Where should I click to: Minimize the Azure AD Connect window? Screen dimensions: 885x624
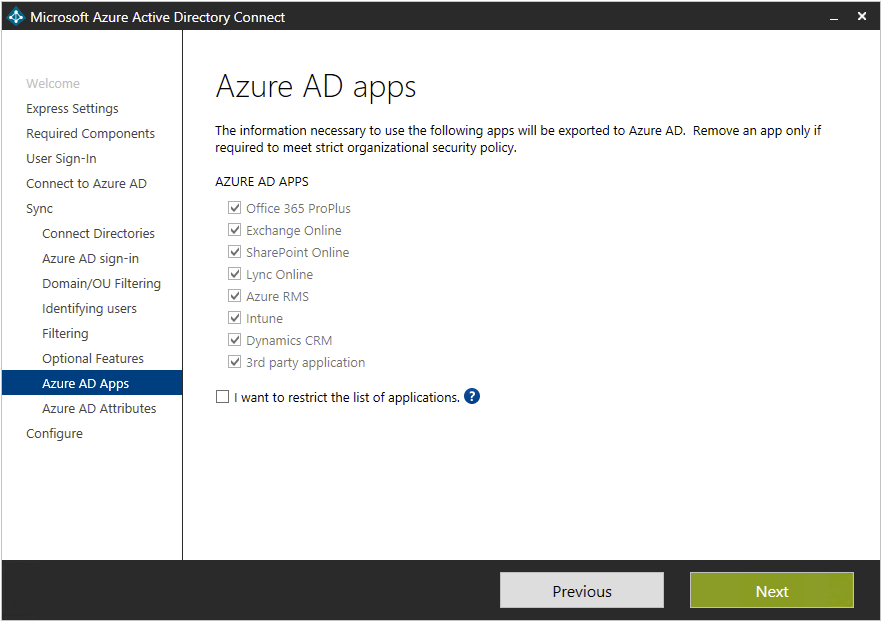pyautogui.click(x=834, y=17)
